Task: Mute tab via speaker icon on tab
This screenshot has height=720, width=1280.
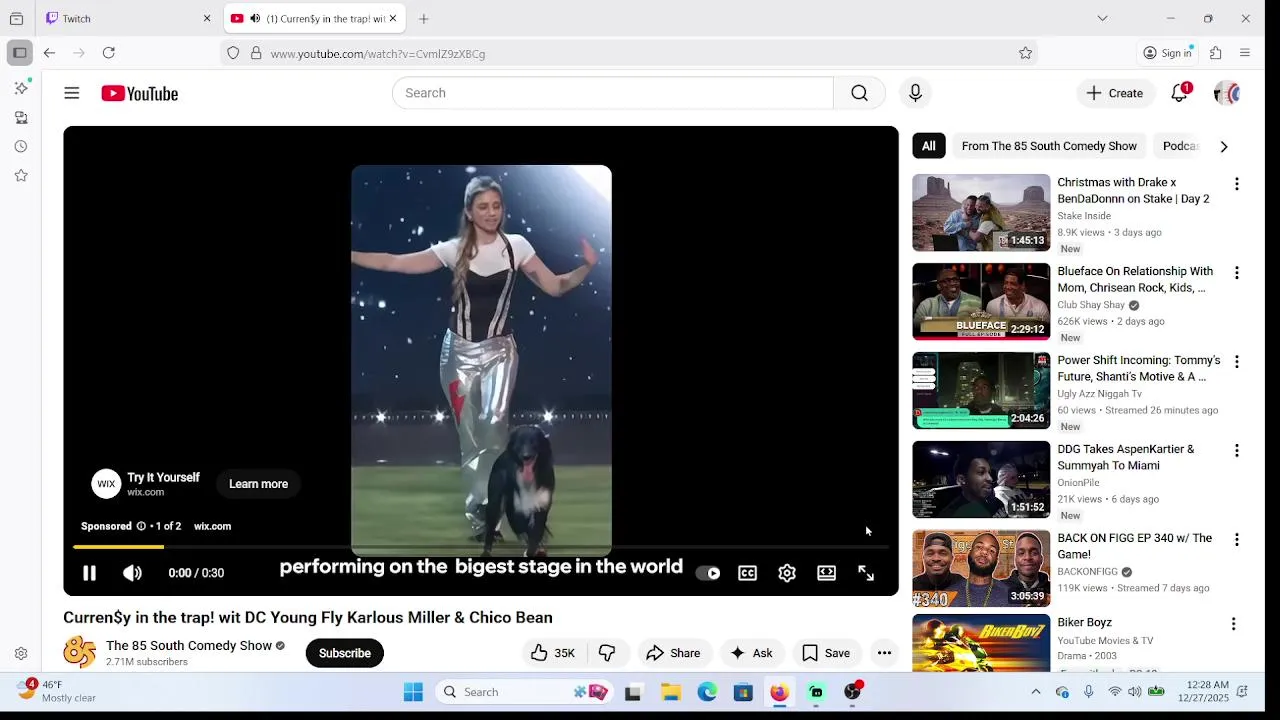Action: tap(255, 18)
